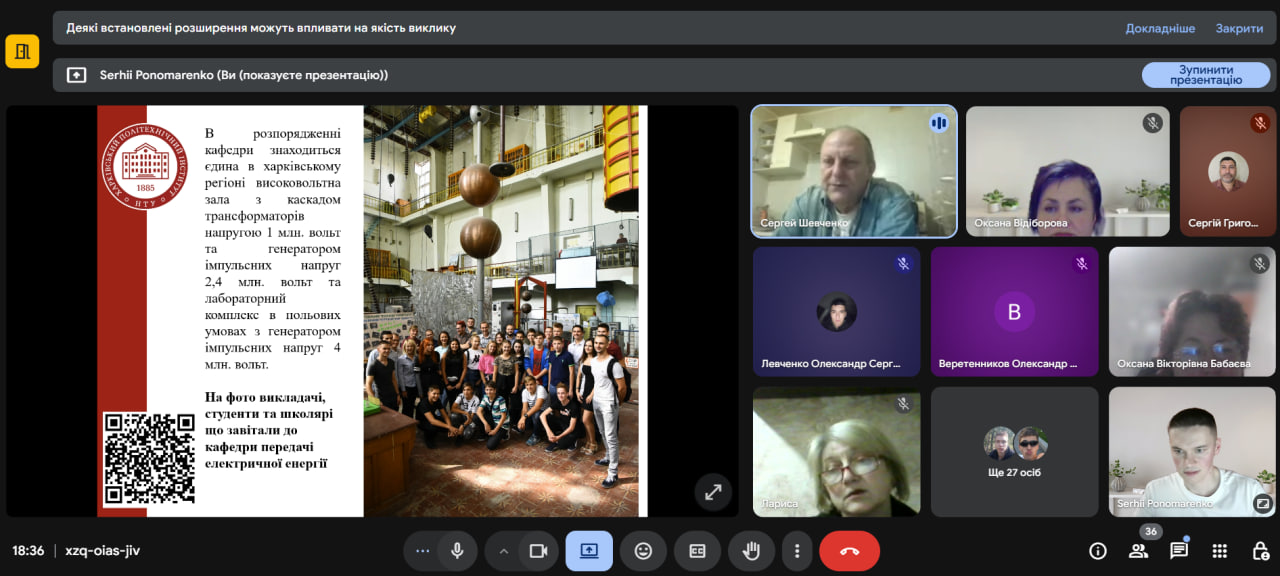Screen dimensions: 1280x576
Task: Open the activities grid icon
Action: point(1220,551)
